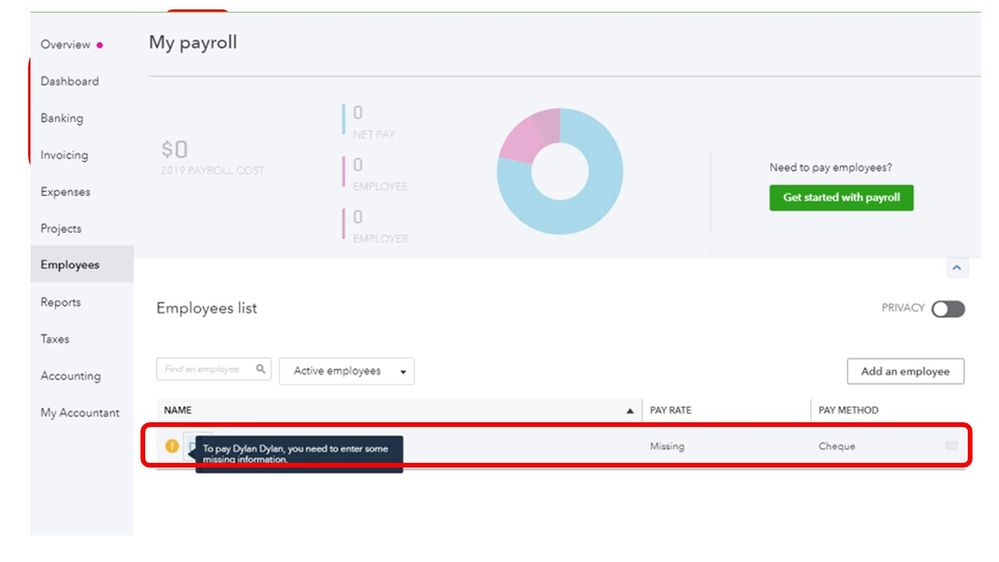Image resolution: width=999 pixels, height=562 pixels.
Task: Click the $0 payroll cost value
Action: 174,150
